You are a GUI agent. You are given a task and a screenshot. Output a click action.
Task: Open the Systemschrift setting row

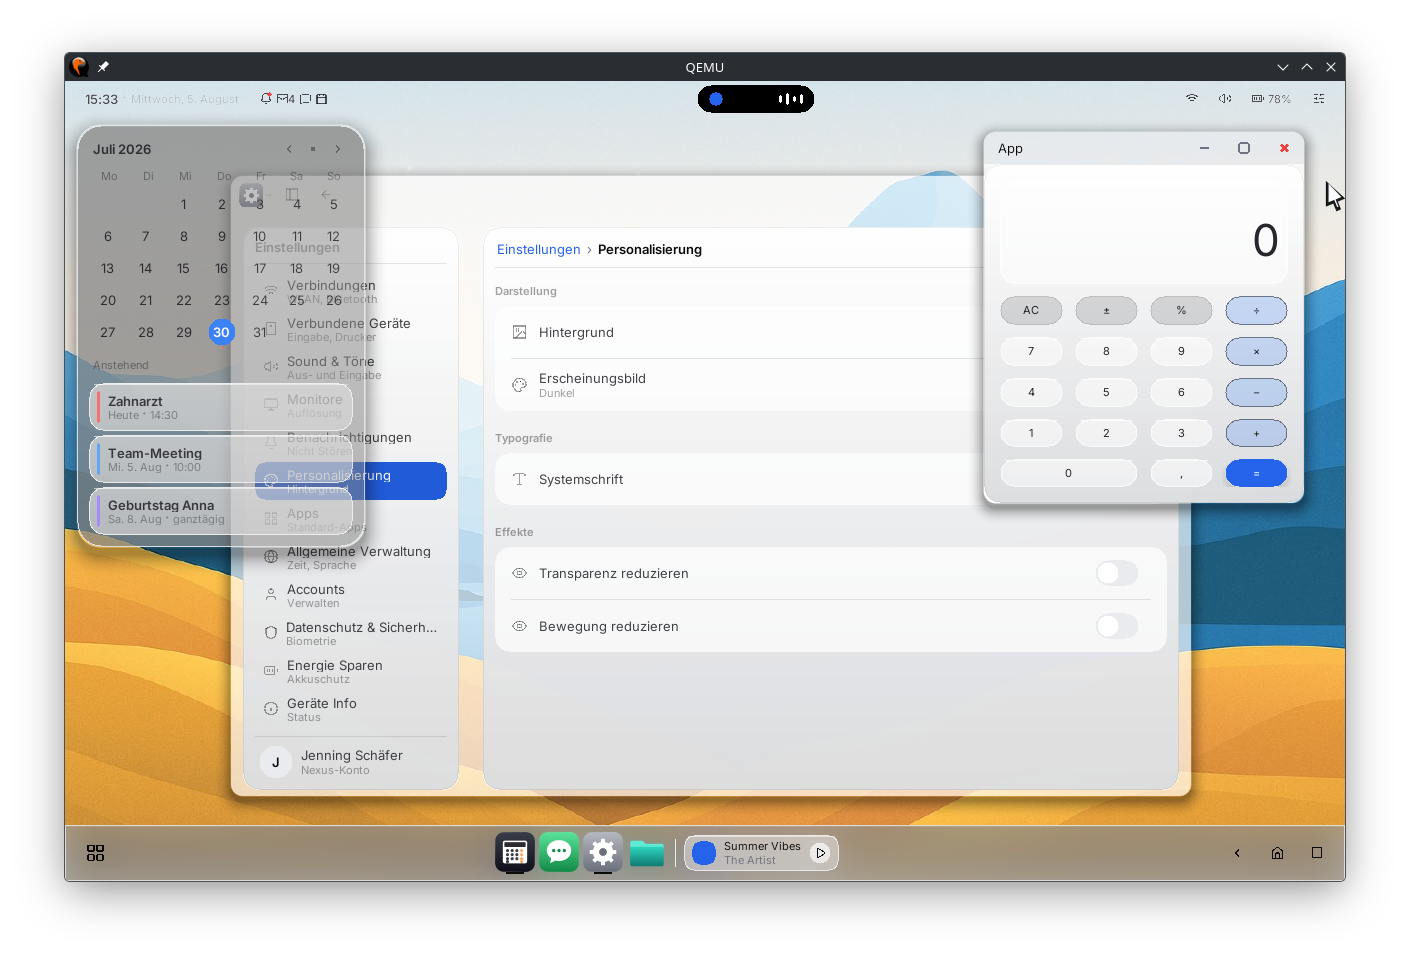[x=740, y=479]
